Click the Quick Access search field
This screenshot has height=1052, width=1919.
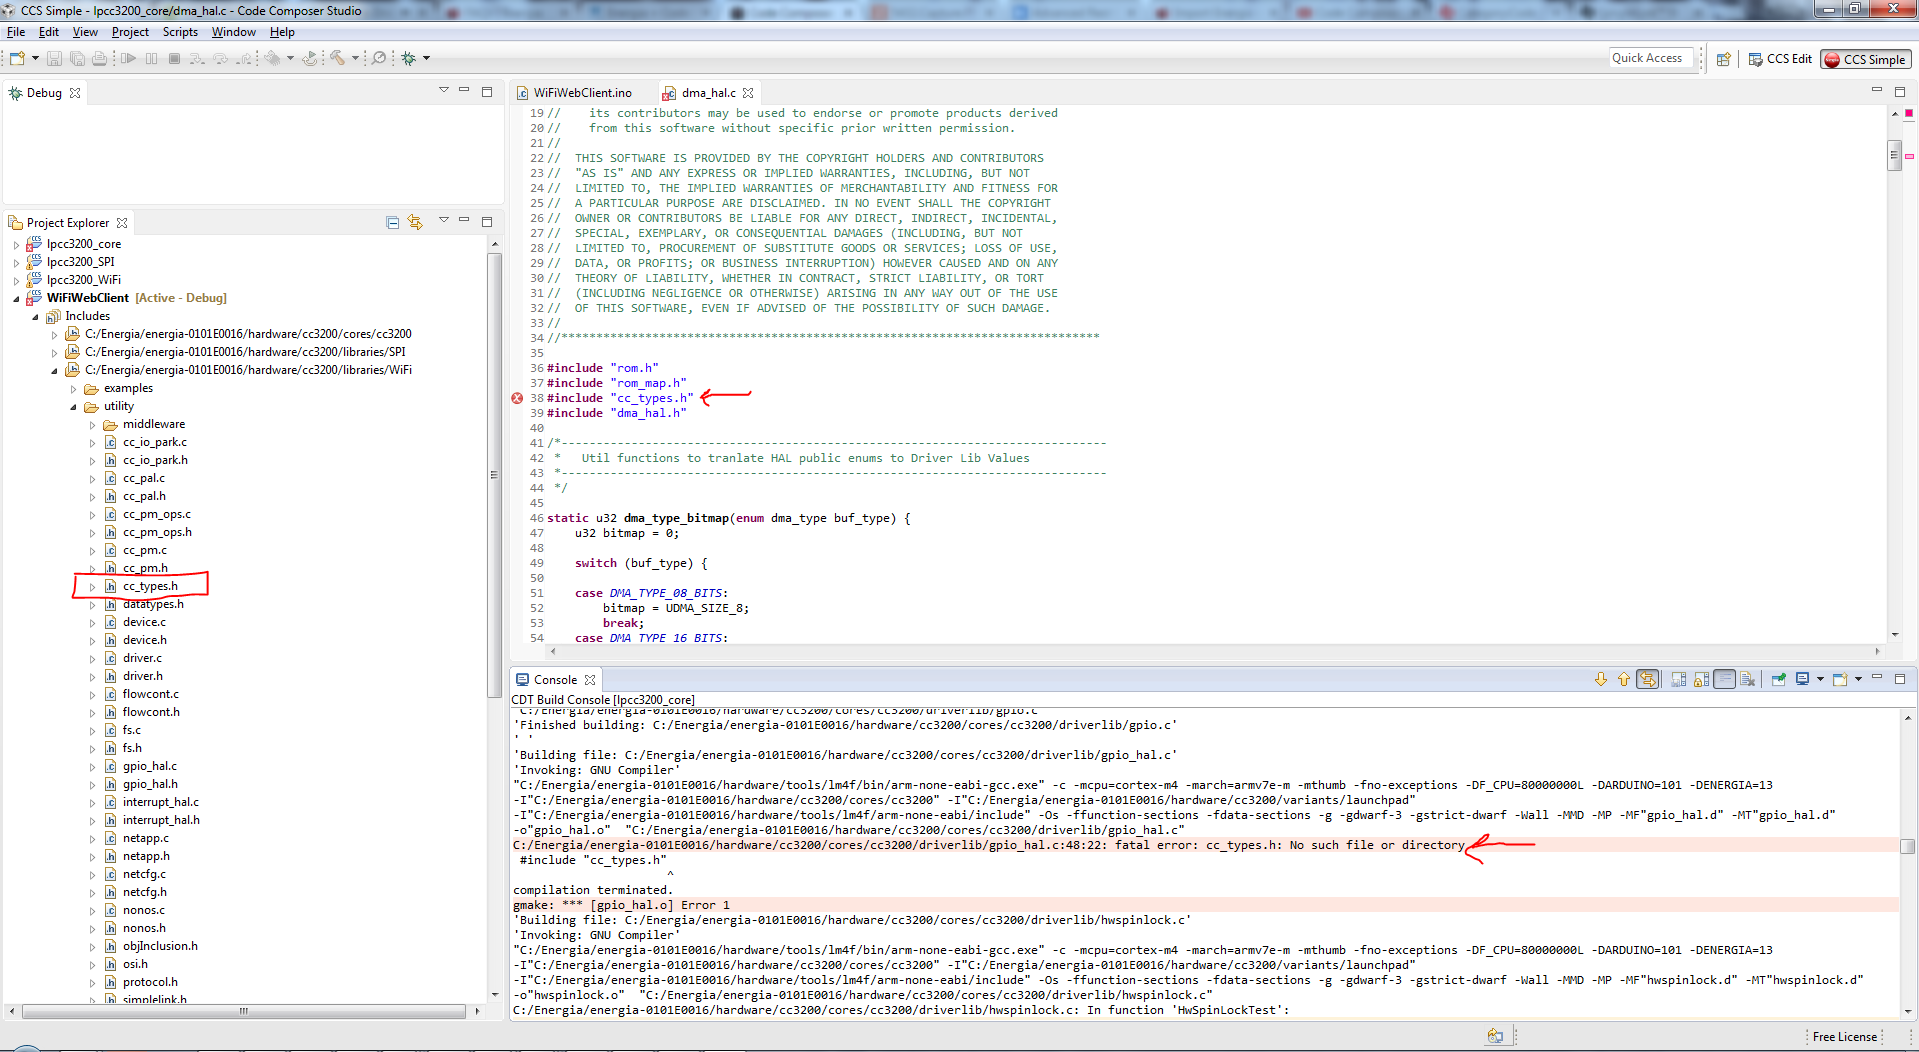pyautogui.click(x=1651, y=58)
